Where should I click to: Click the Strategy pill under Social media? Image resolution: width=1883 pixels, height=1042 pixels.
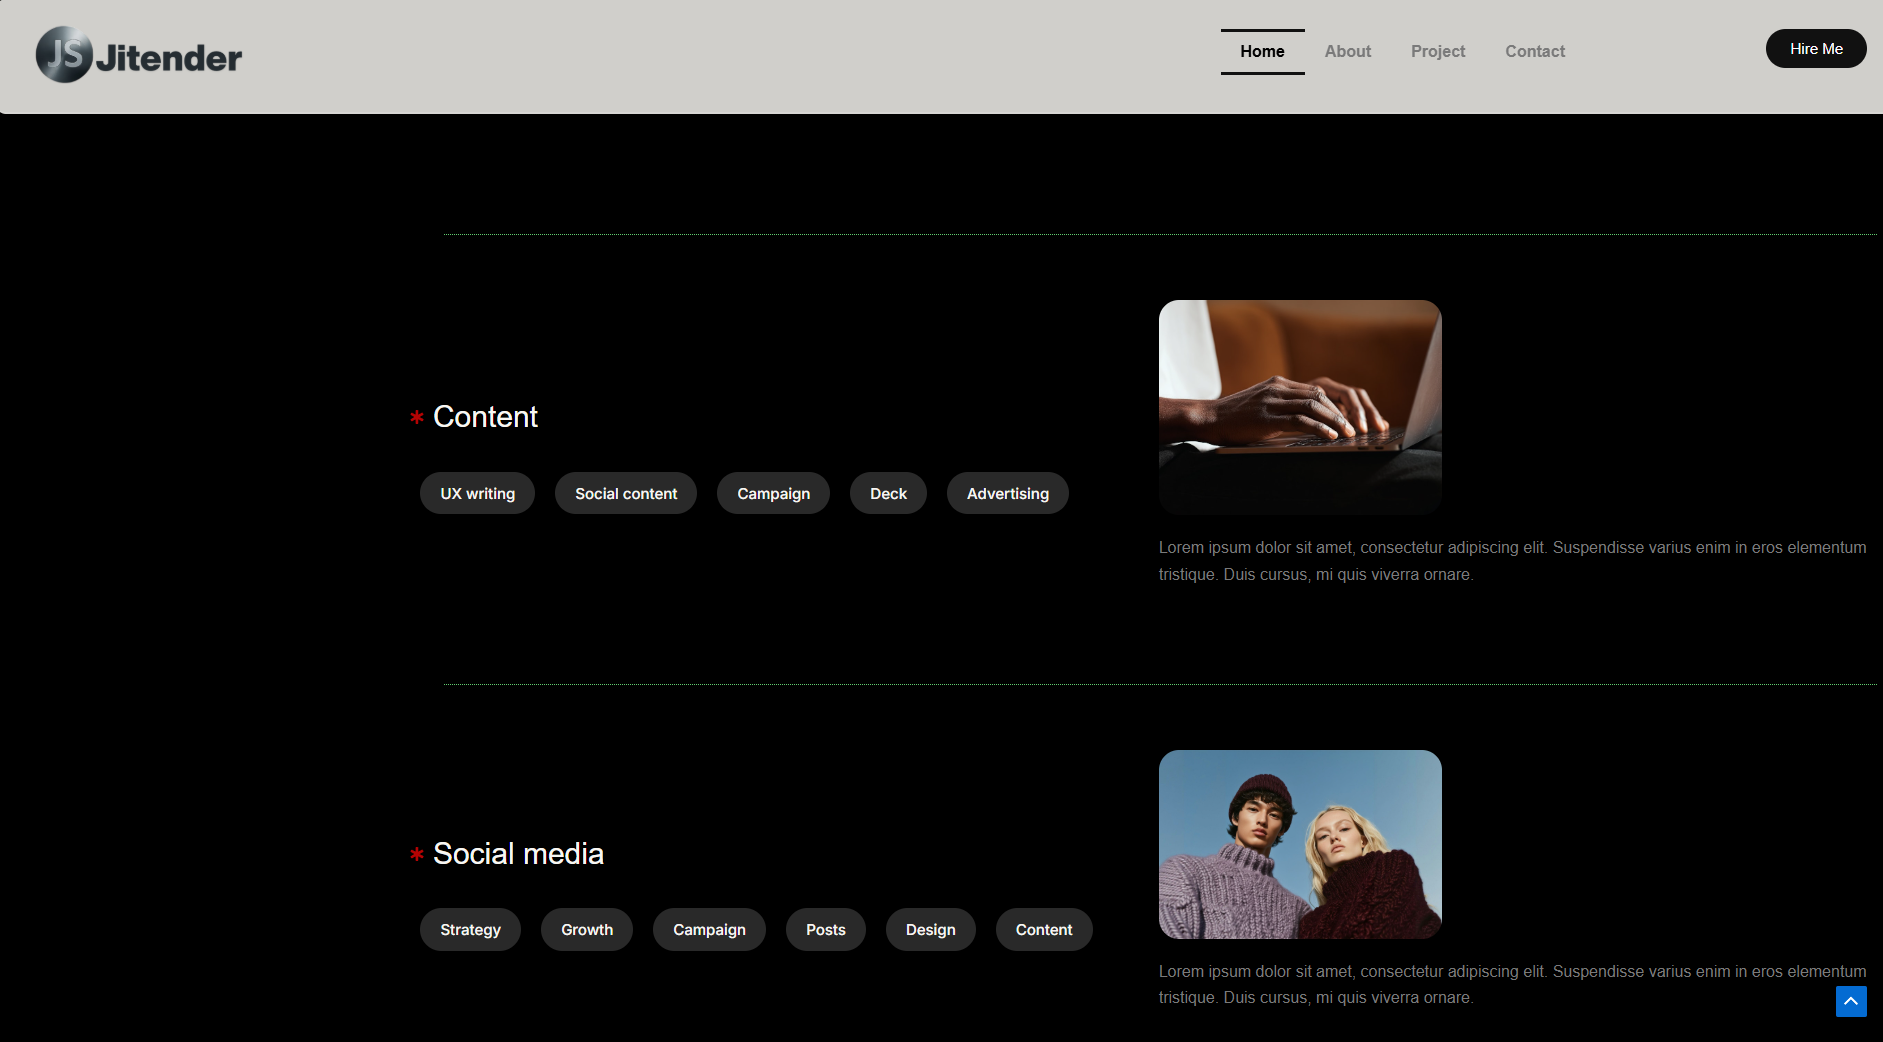(470, 930)
